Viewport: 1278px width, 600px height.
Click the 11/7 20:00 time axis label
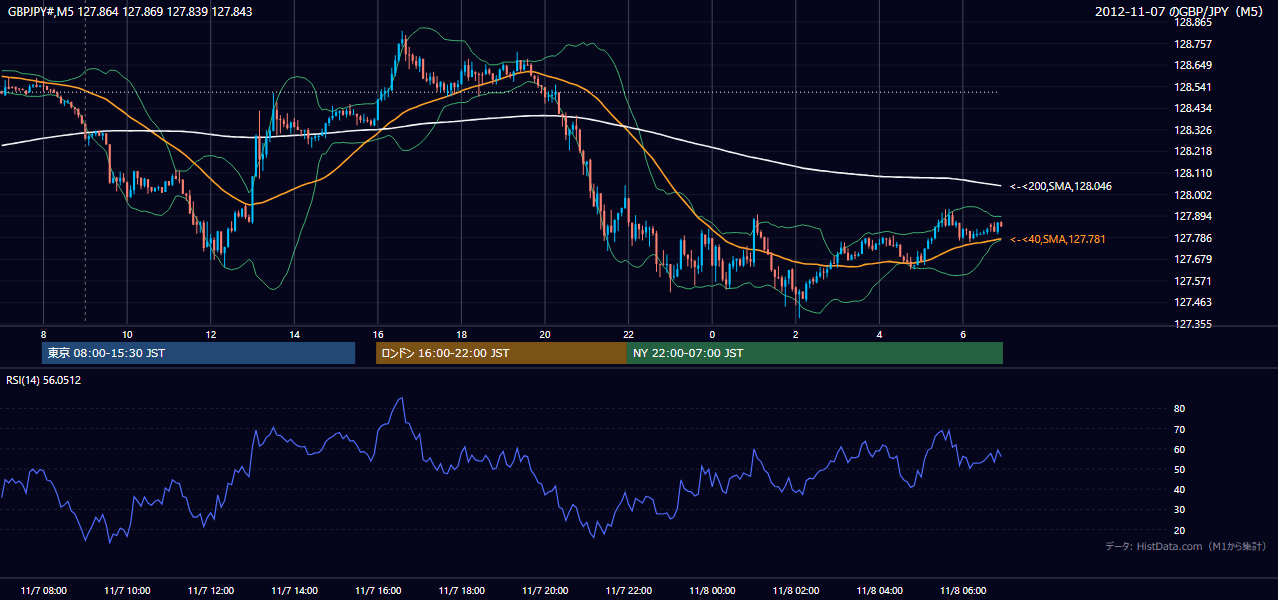pos(544,591)
